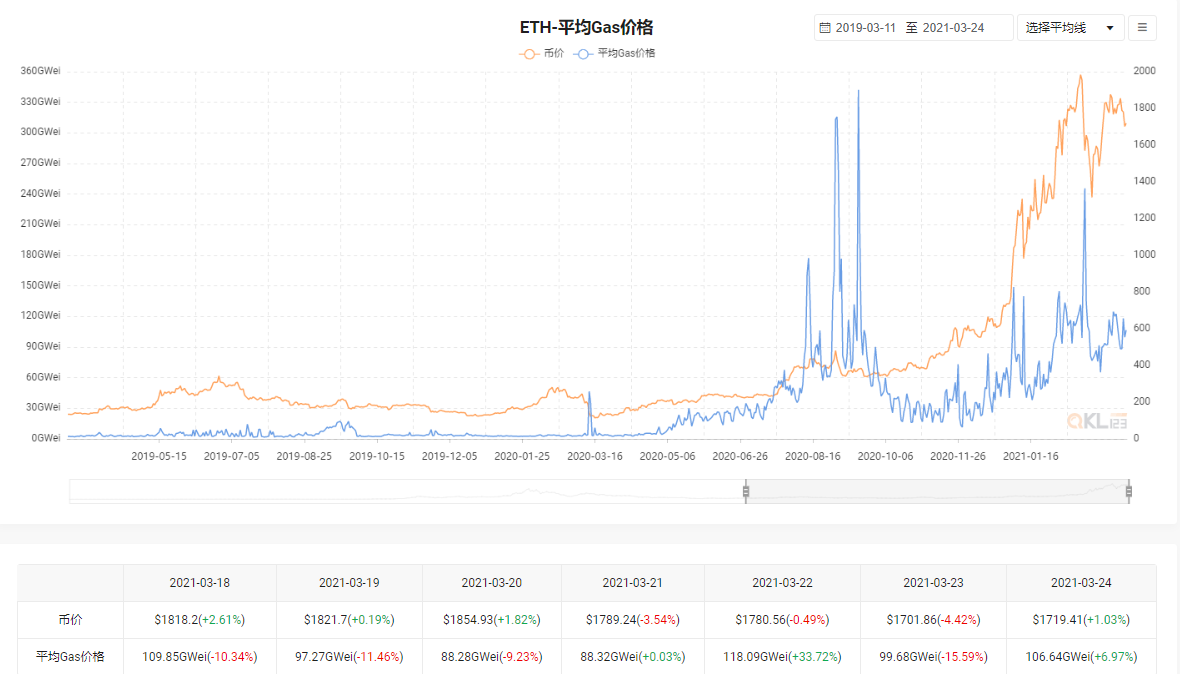
Task: Grab the right zoom slider handle
Action: click(x=1129, y=491)
